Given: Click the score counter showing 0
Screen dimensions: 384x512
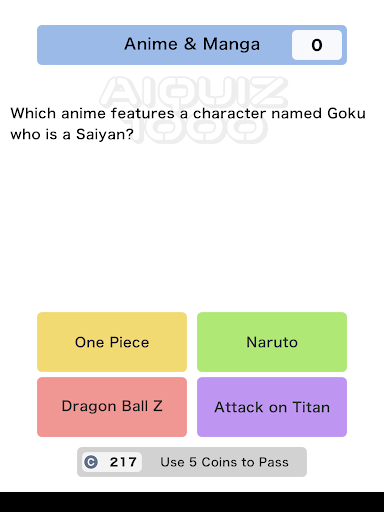Looking at the screenshot, I should [317, 45].
